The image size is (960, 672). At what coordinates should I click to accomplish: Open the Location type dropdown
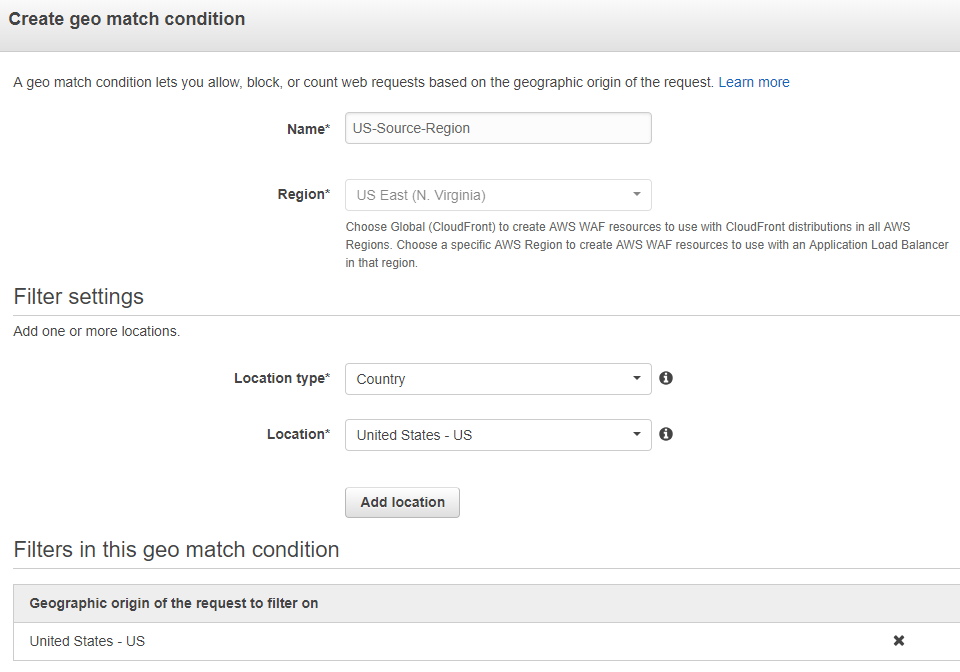pos(497,379)
